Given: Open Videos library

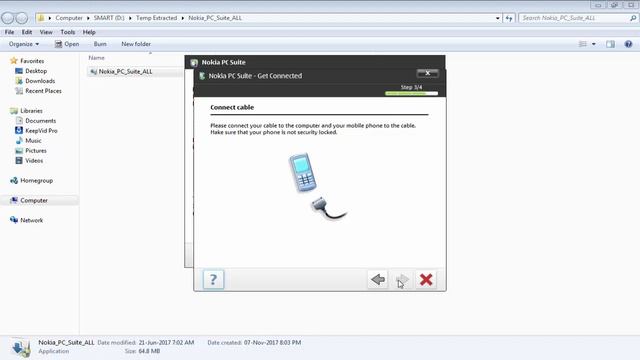Looking at the screenshot, I should click(34, 161).
